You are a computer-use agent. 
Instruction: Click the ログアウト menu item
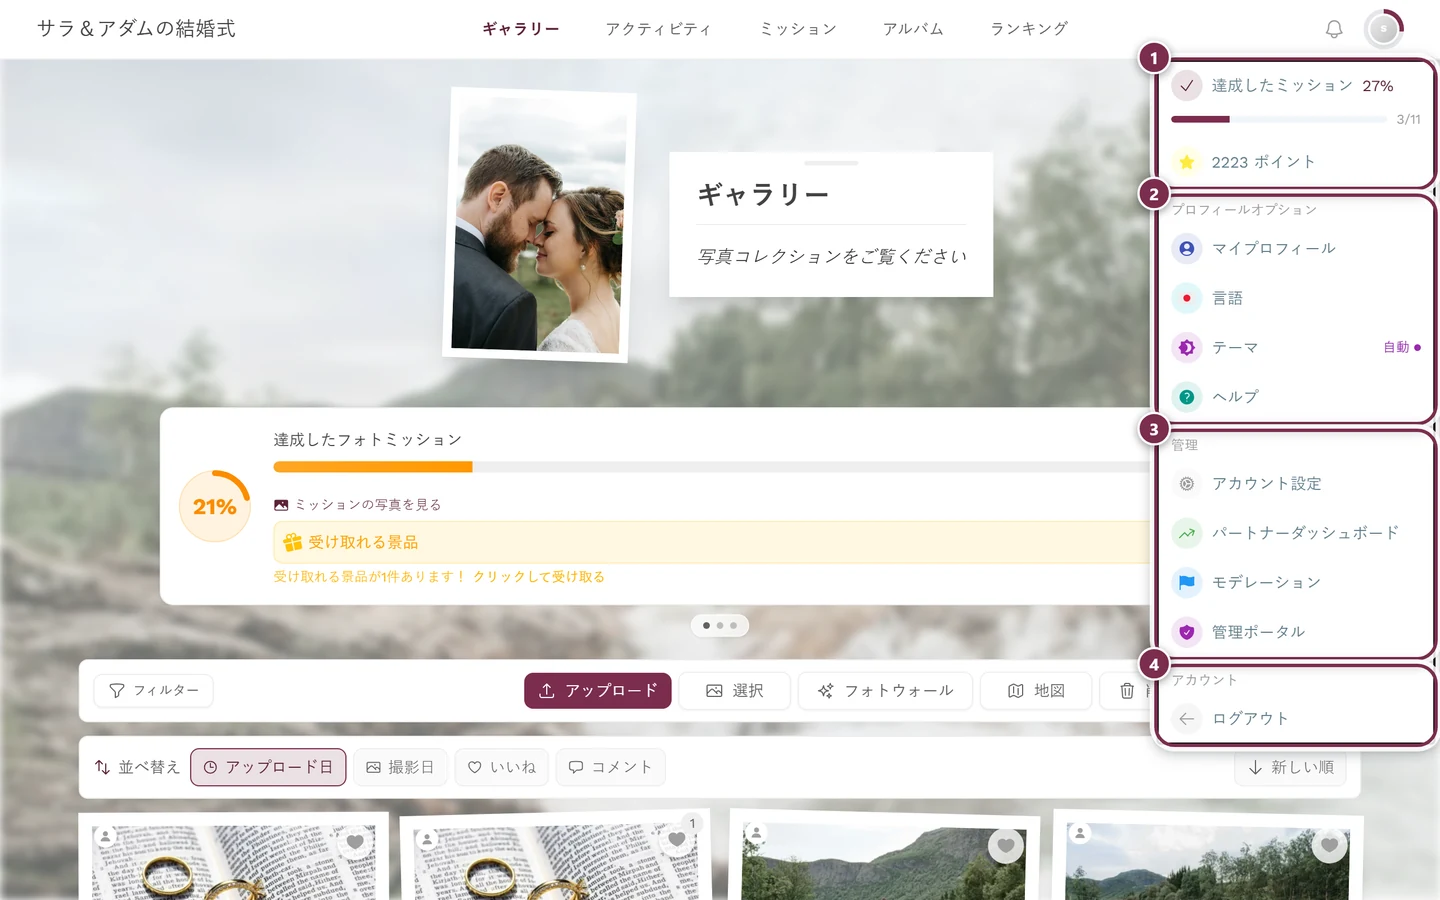click(1295, 719)
